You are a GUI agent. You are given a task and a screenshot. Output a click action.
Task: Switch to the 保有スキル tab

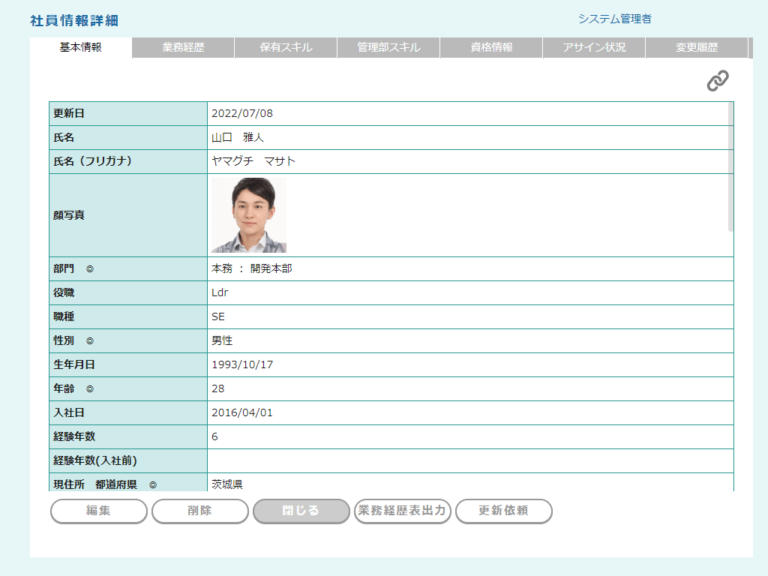(285, 48)
